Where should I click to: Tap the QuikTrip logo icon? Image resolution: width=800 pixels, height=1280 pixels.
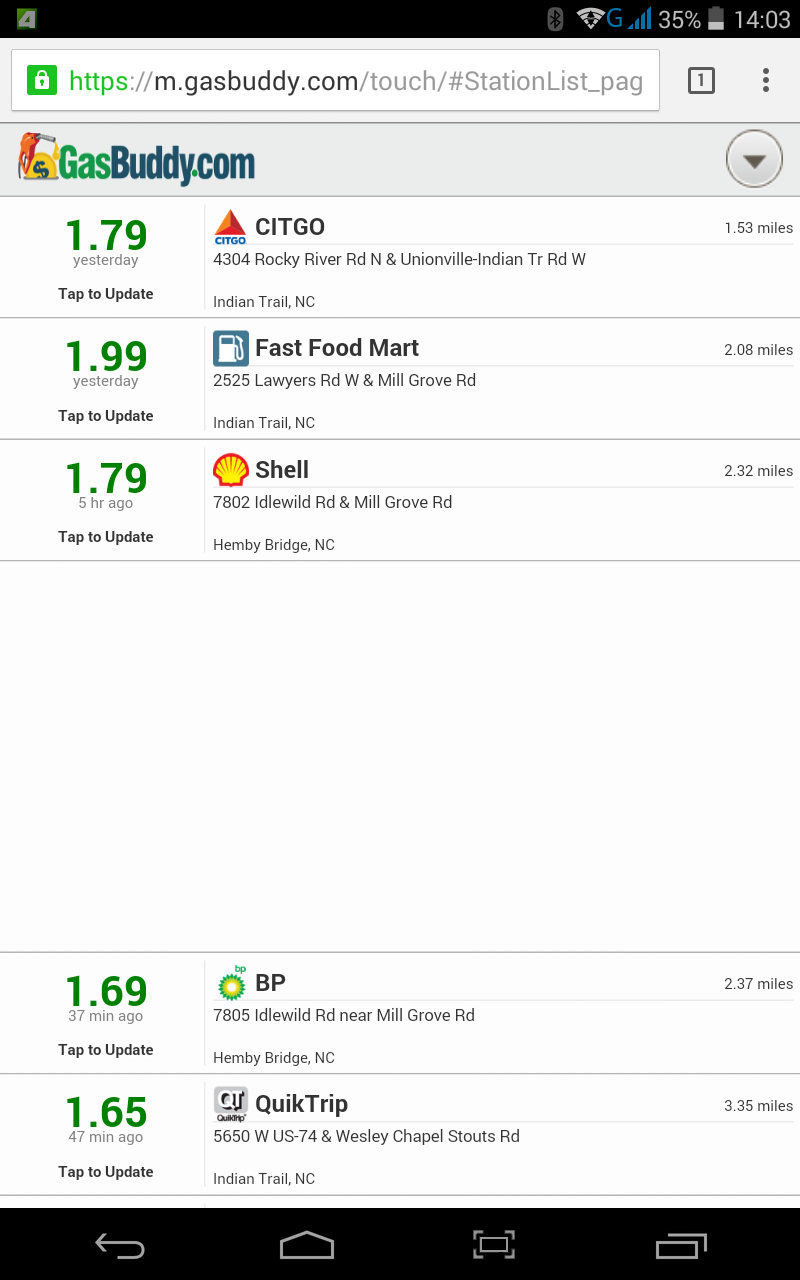click(x=230, y=1104)
